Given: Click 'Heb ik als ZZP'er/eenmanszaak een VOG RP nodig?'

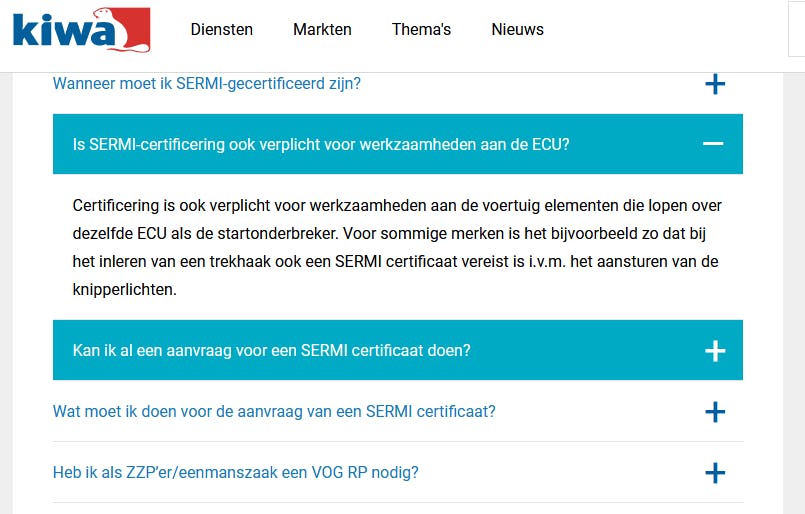Looking at the screenshot, I should (x=236, y=472).
